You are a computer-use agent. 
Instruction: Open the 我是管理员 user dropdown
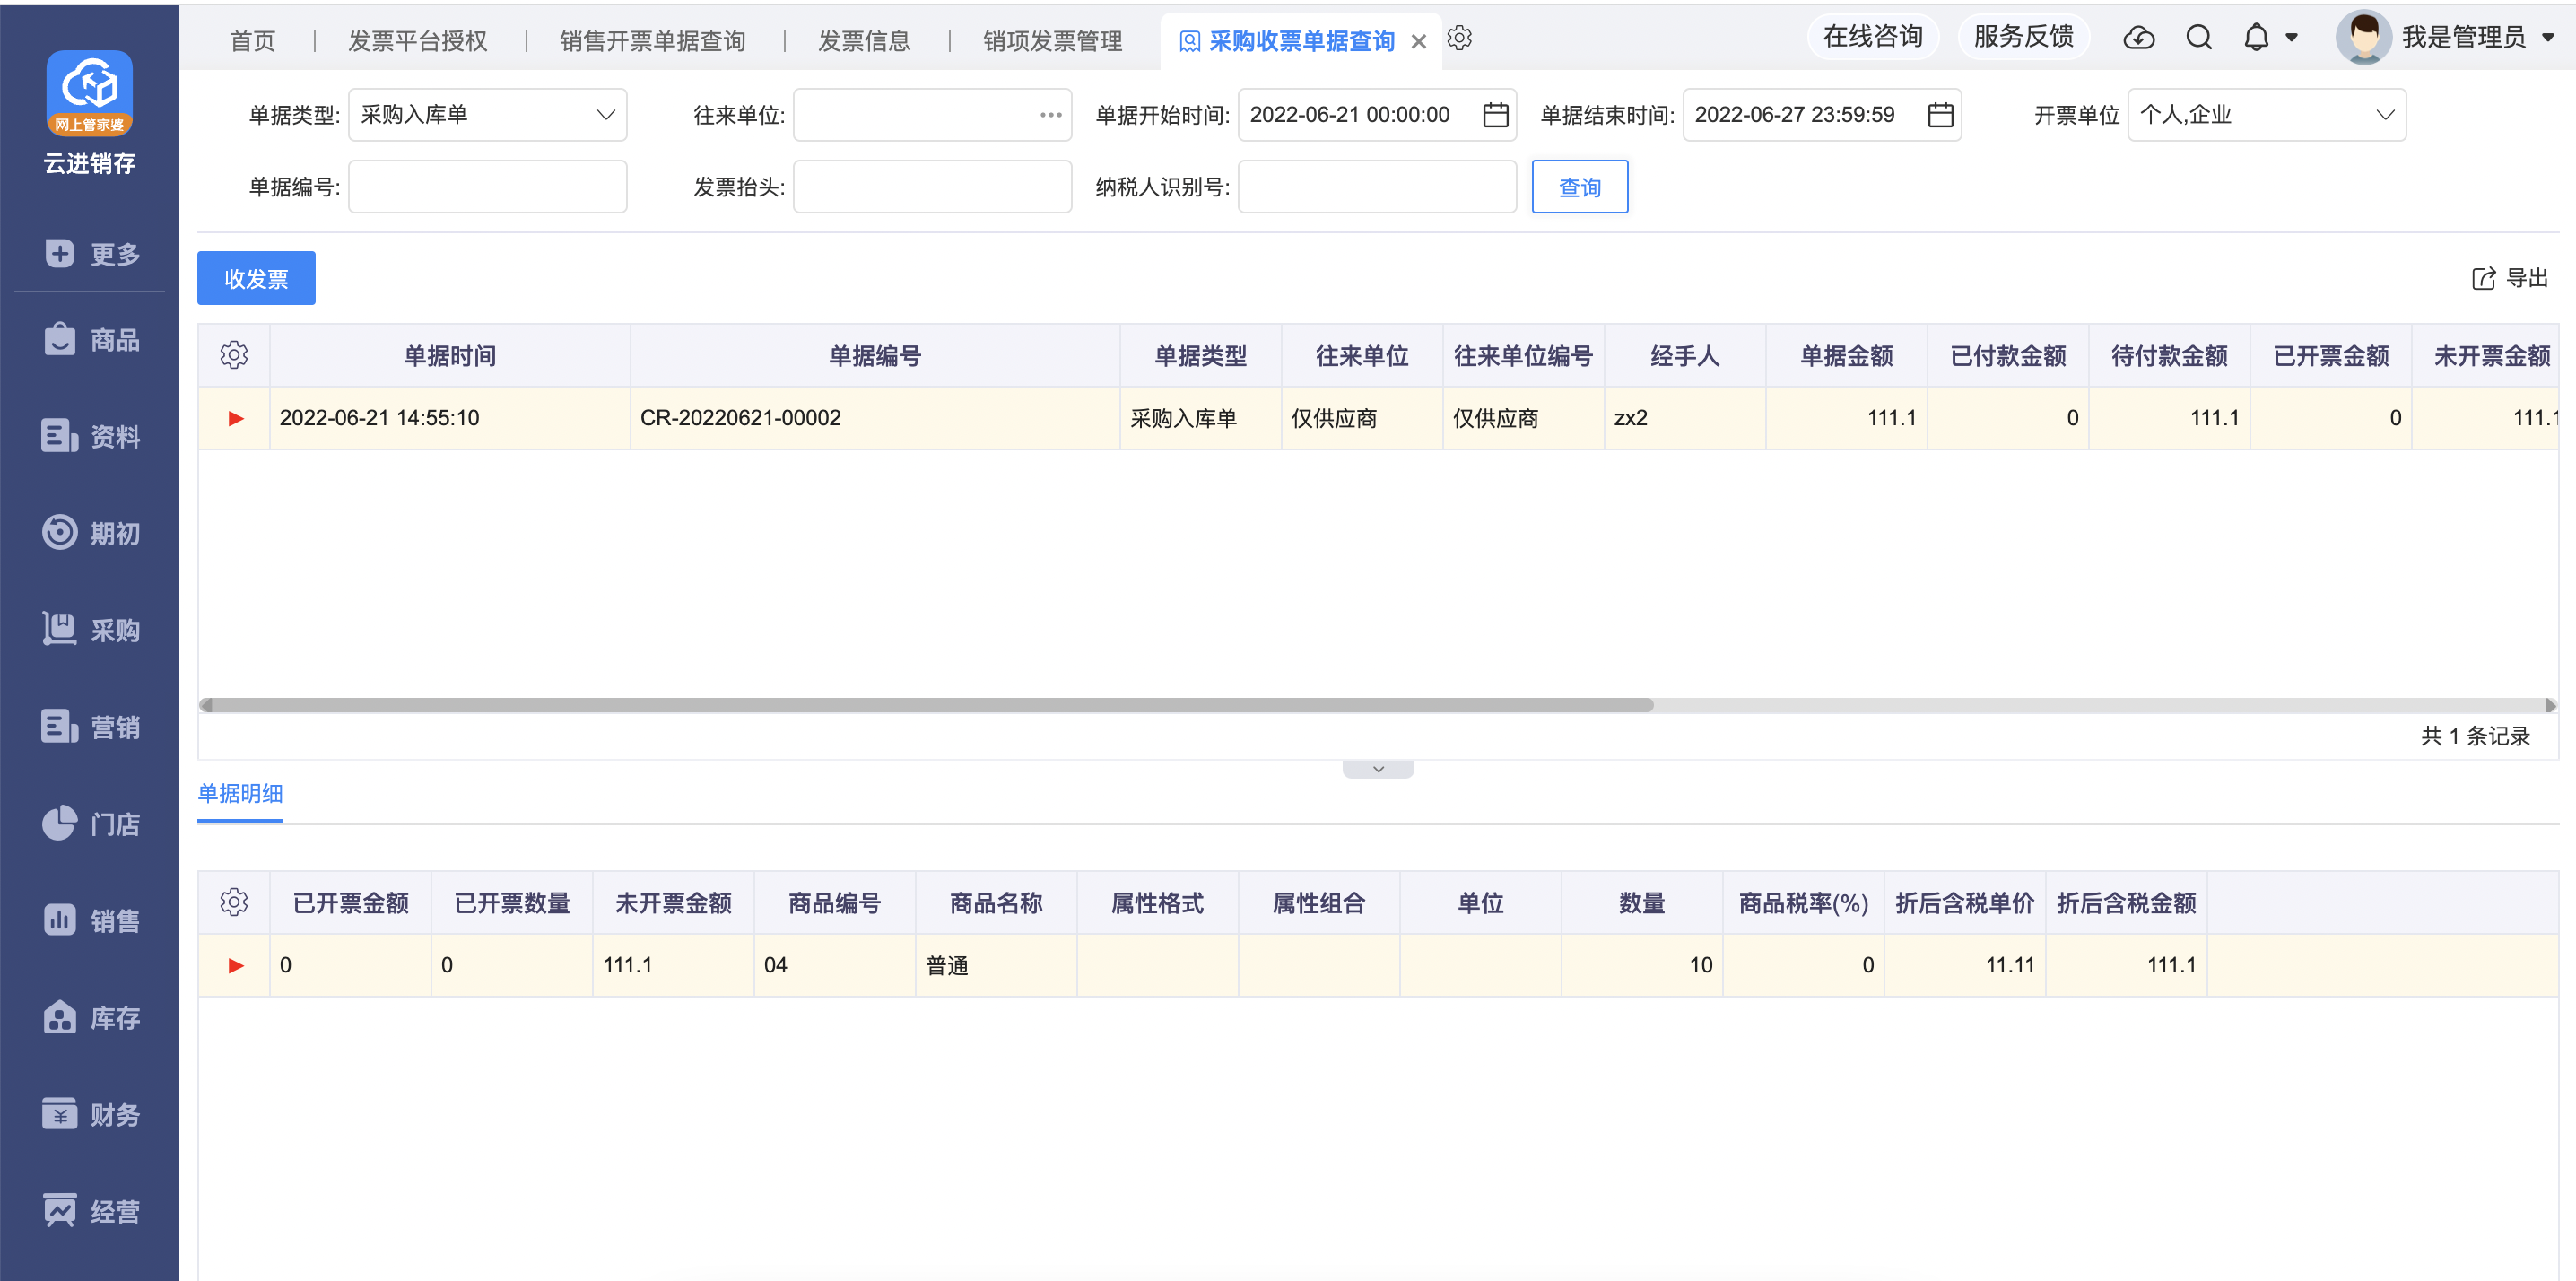(2547, 38)
